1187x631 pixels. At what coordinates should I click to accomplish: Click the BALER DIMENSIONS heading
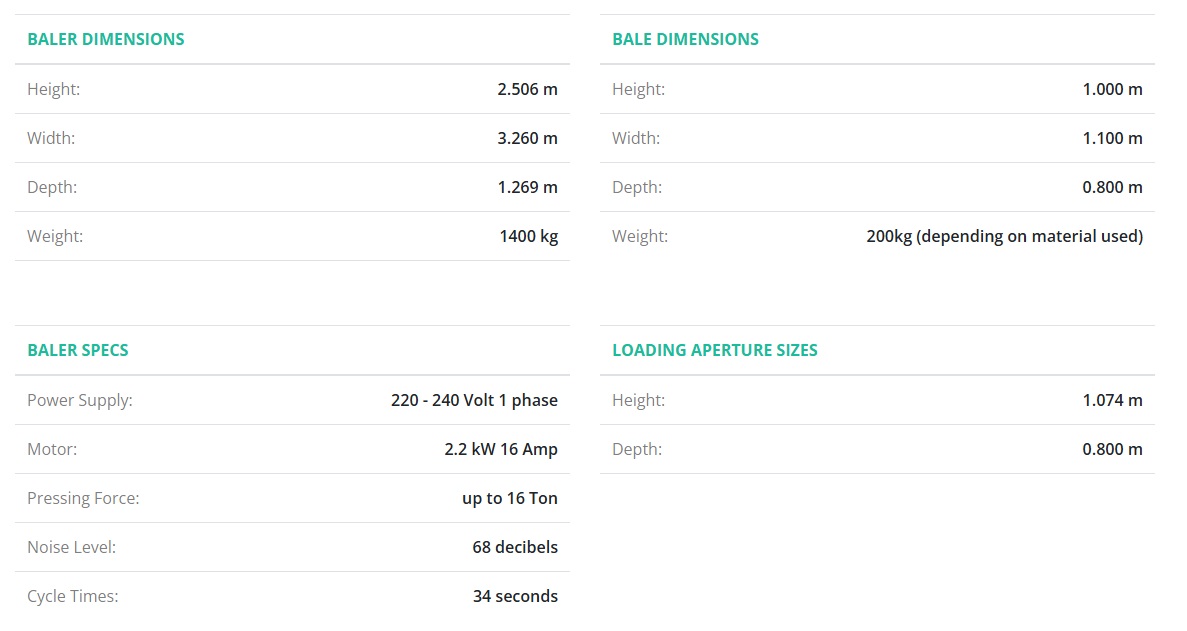tap(106, 39)
